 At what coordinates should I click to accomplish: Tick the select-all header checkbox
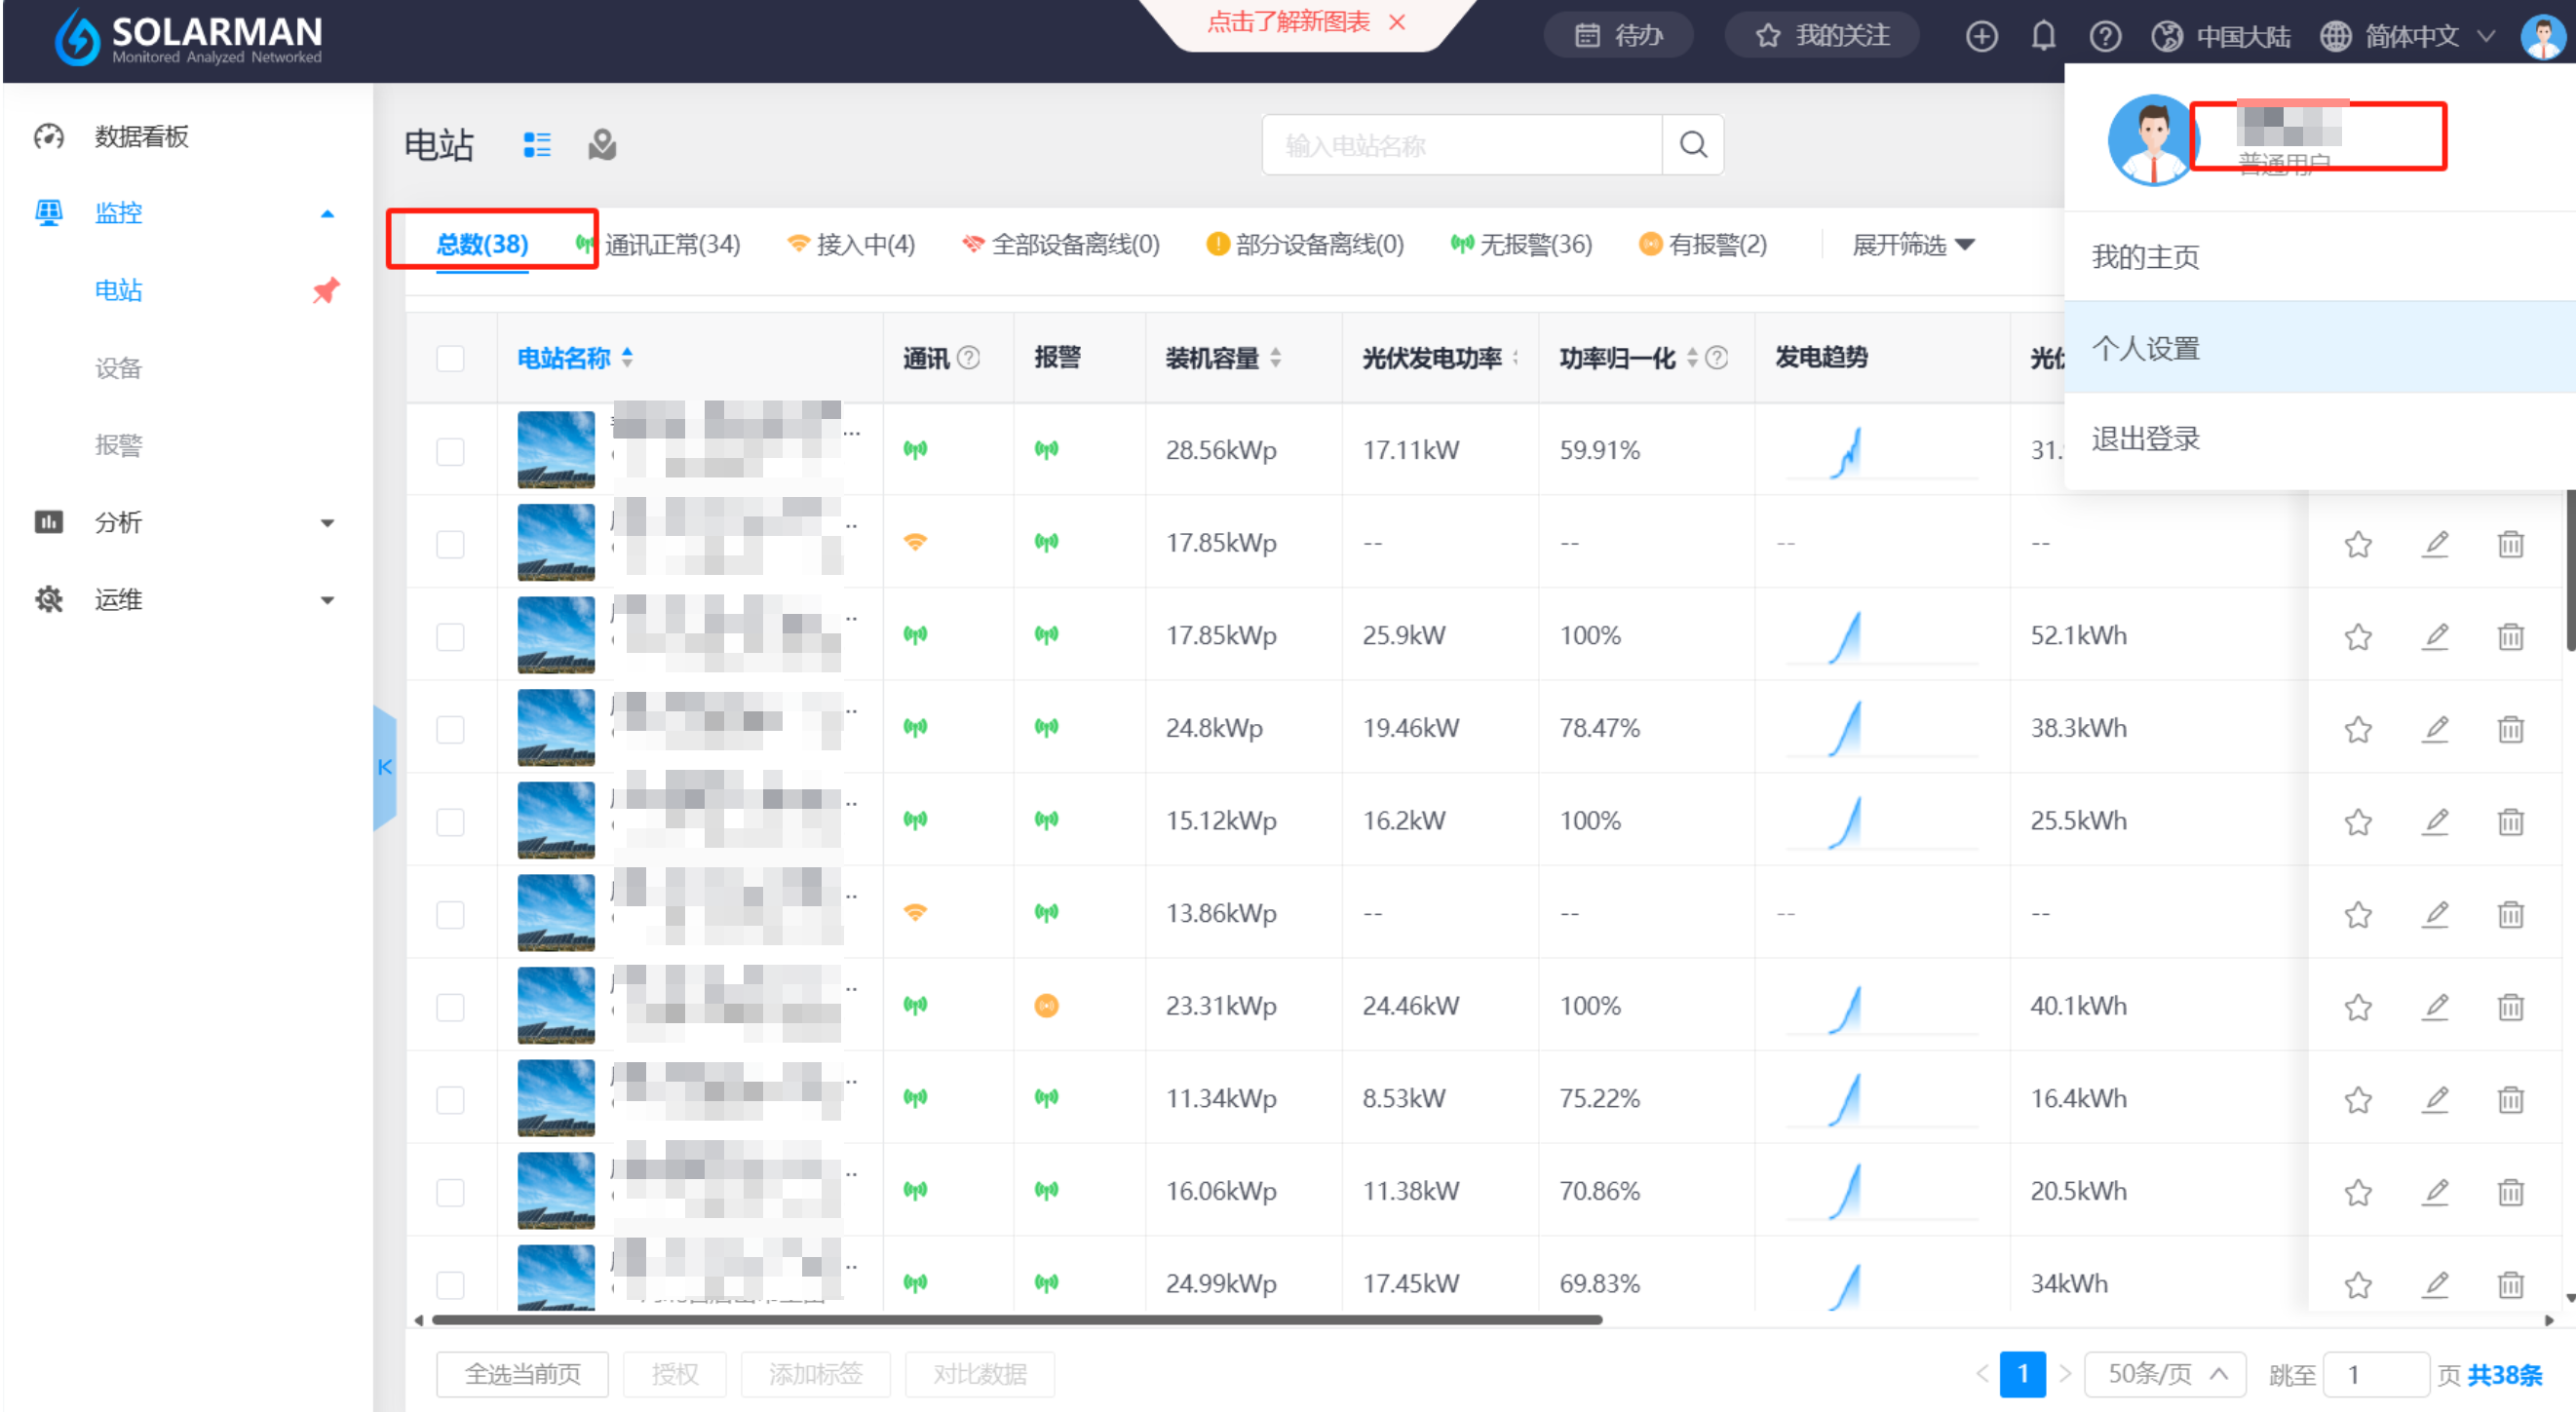[x=450, y=358]
